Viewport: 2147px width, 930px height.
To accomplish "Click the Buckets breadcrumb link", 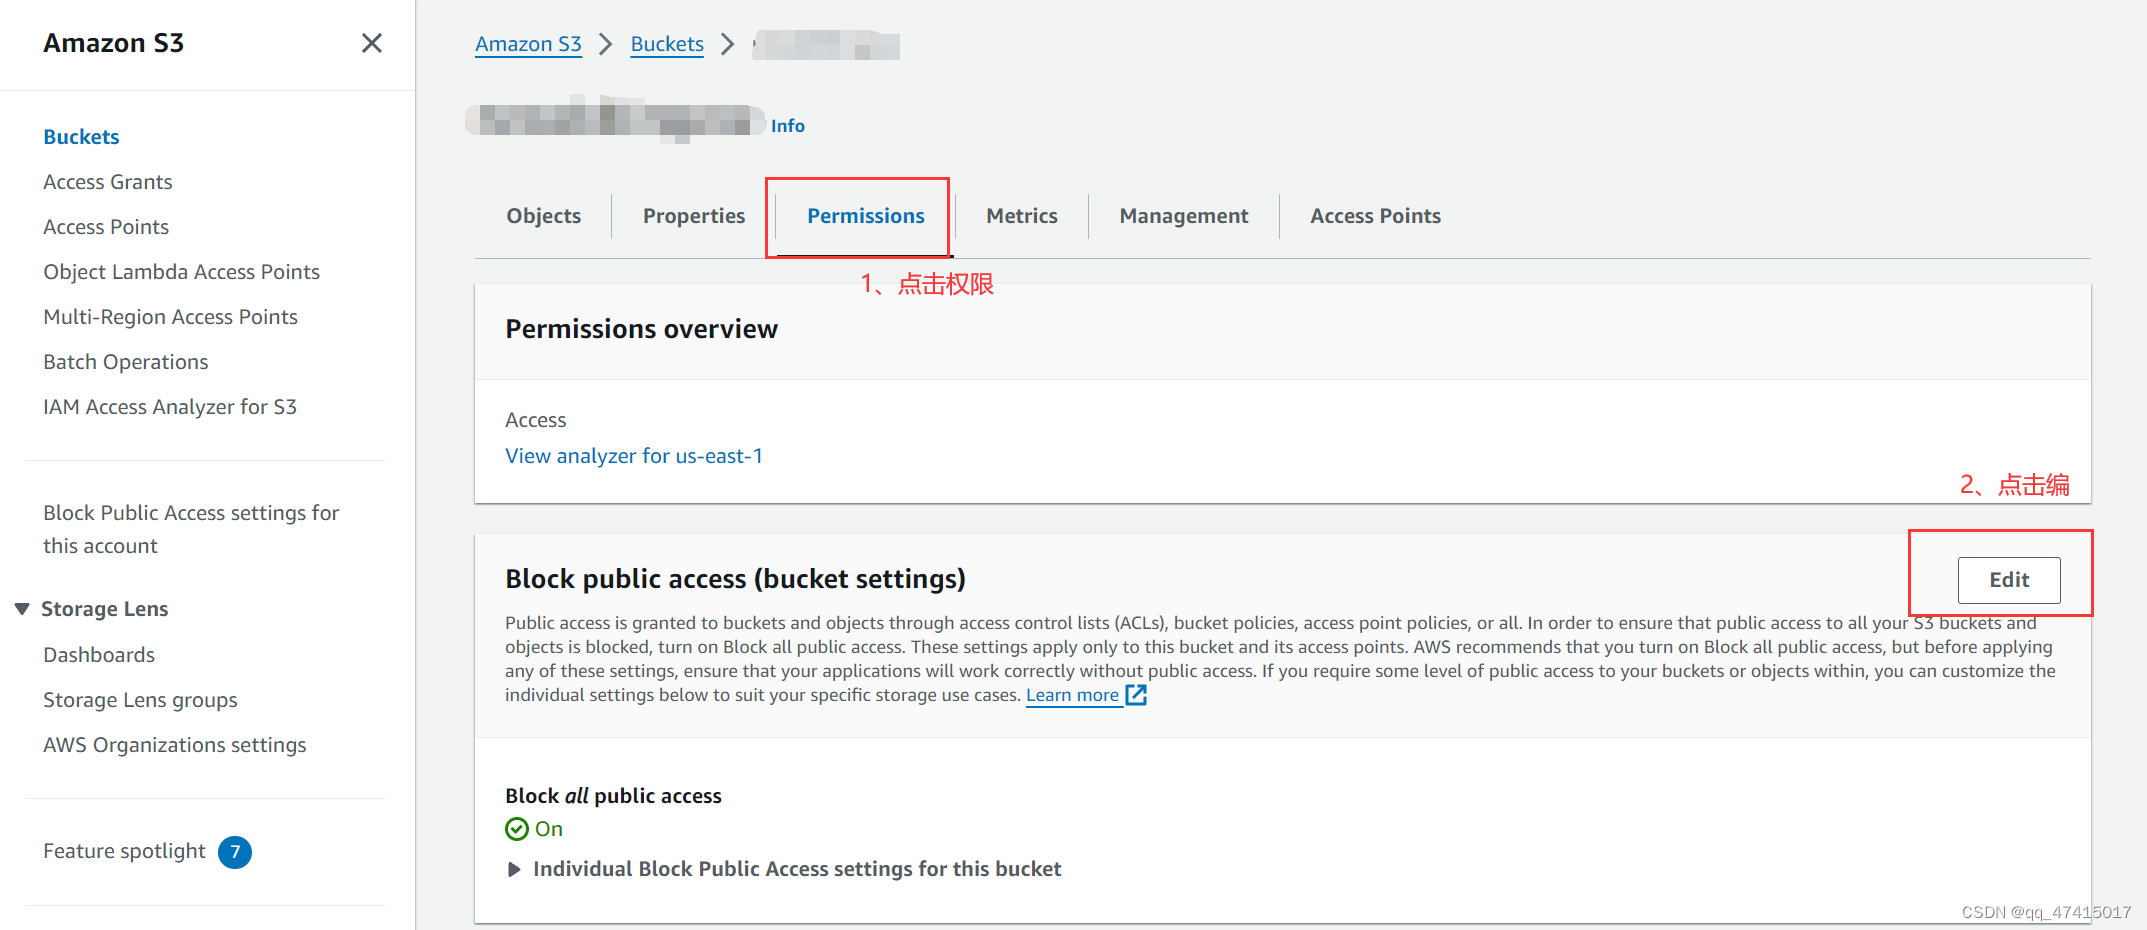I will pos(667,44).
